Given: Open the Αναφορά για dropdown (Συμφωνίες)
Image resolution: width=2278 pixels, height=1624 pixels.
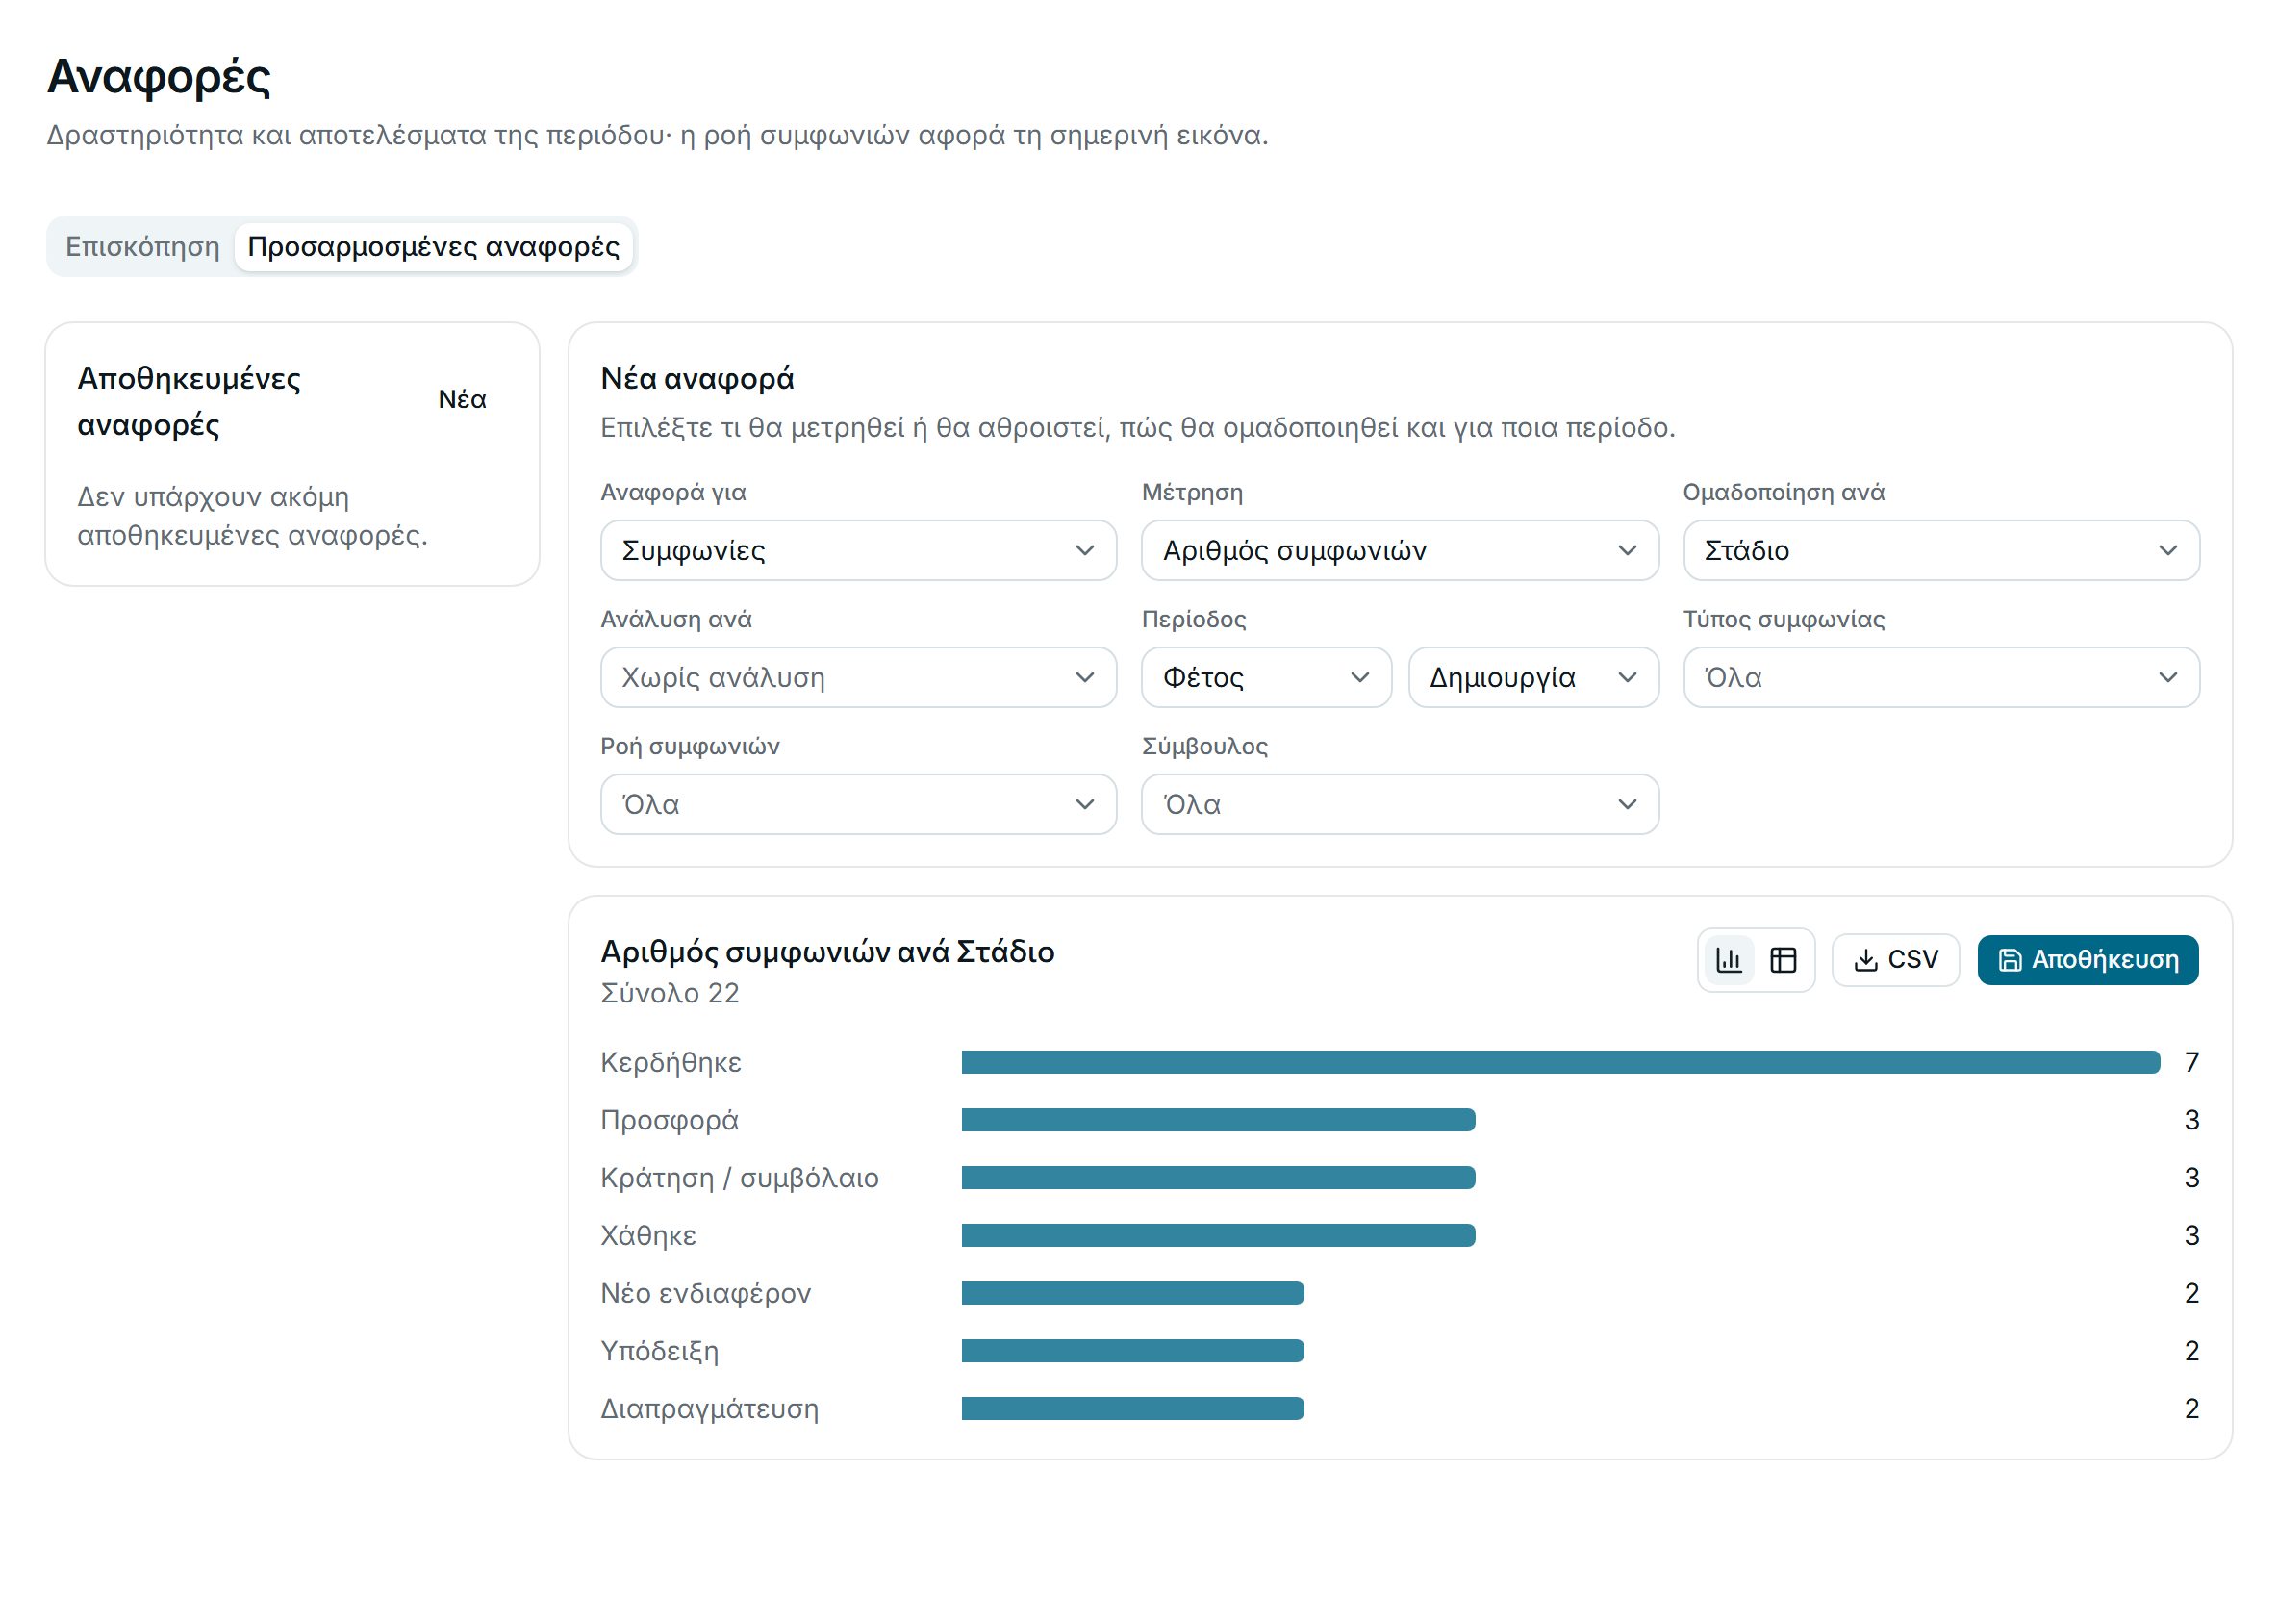Looking at the screenshot, I should 859,550.
